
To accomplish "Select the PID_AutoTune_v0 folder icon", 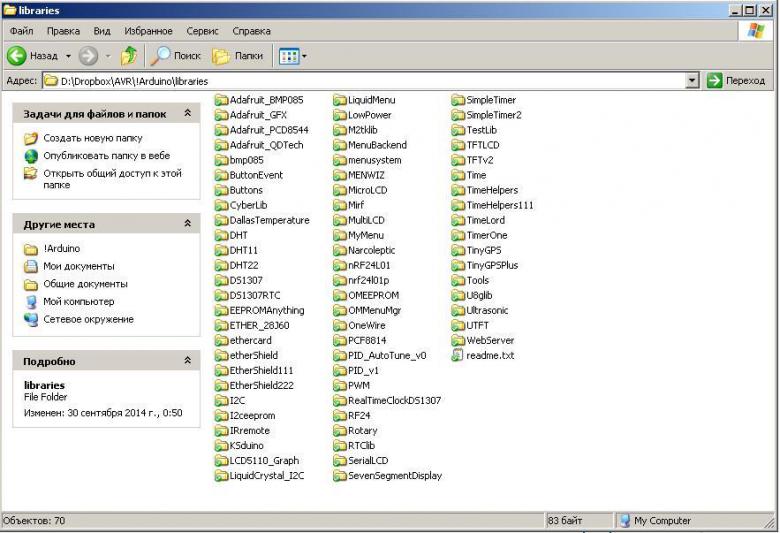I will (339, 356).
